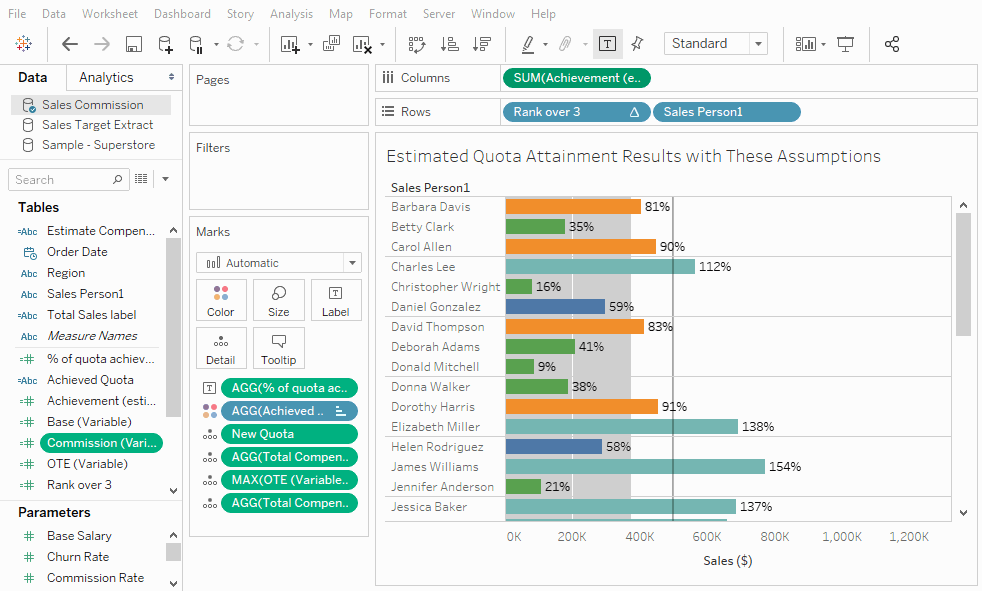Toggle data pane list view icon
The height and width of the screenshot is (591, 982).
click(142, 179)
